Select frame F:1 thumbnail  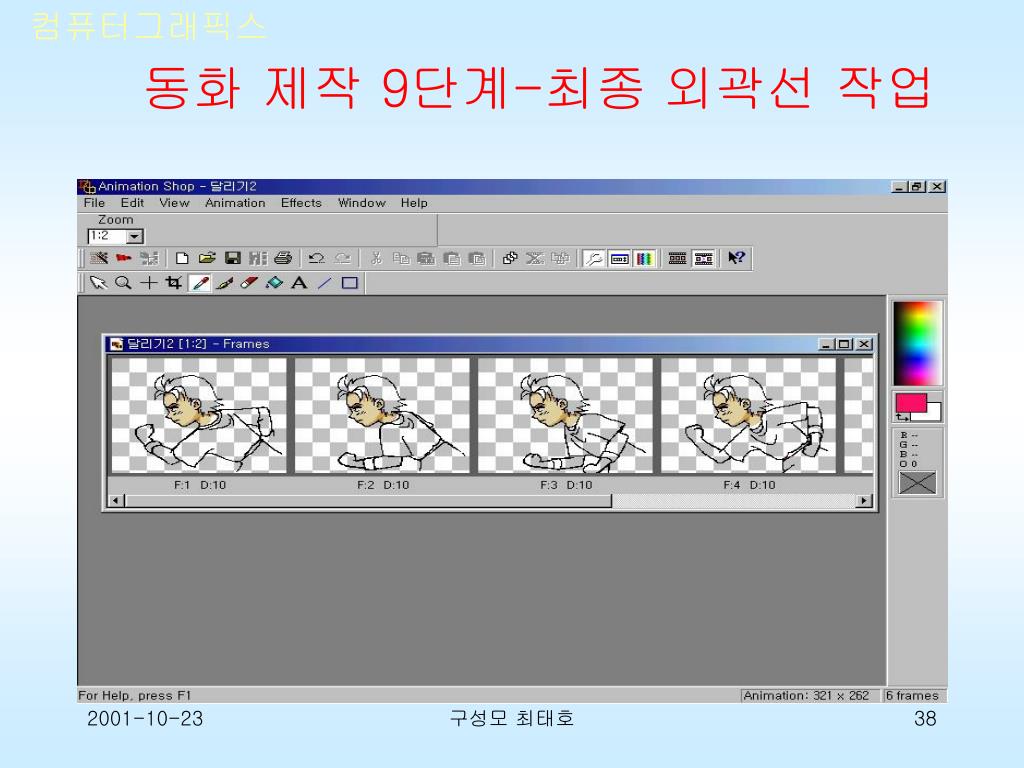199,415
